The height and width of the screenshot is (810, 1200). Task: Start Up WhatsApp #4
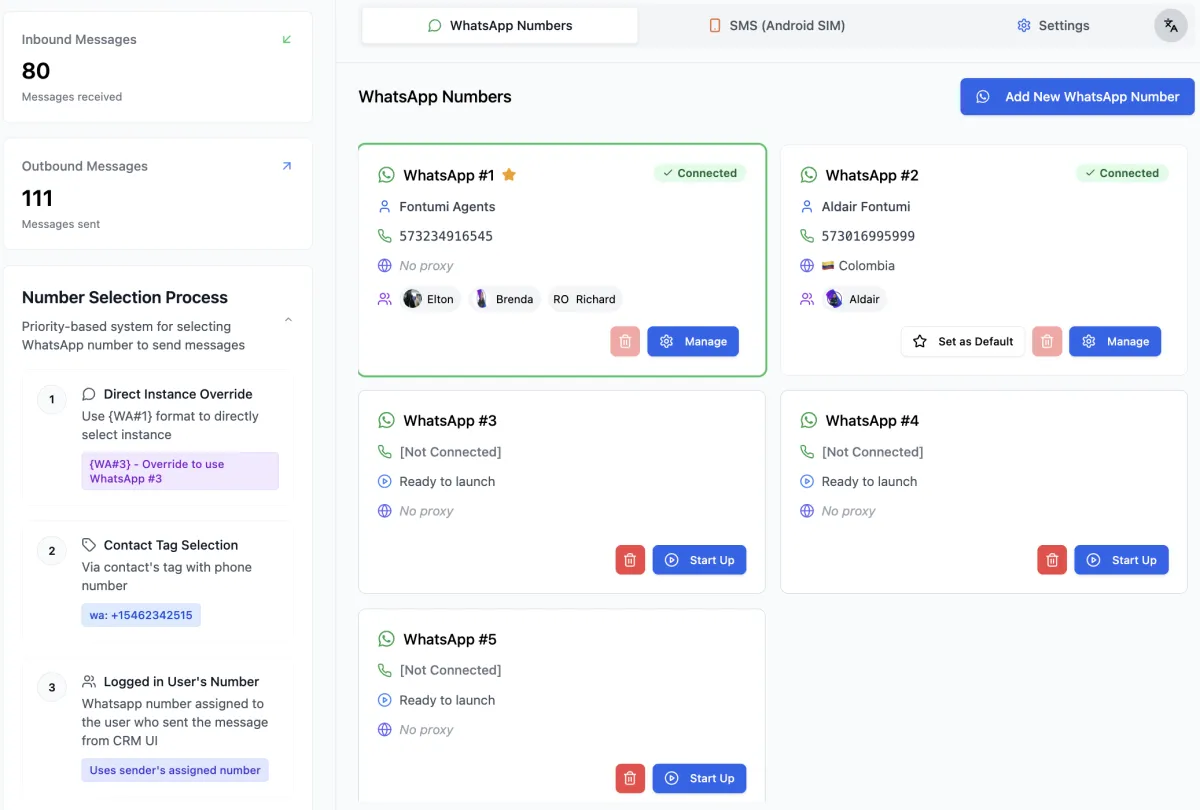tap(1122, 560)
